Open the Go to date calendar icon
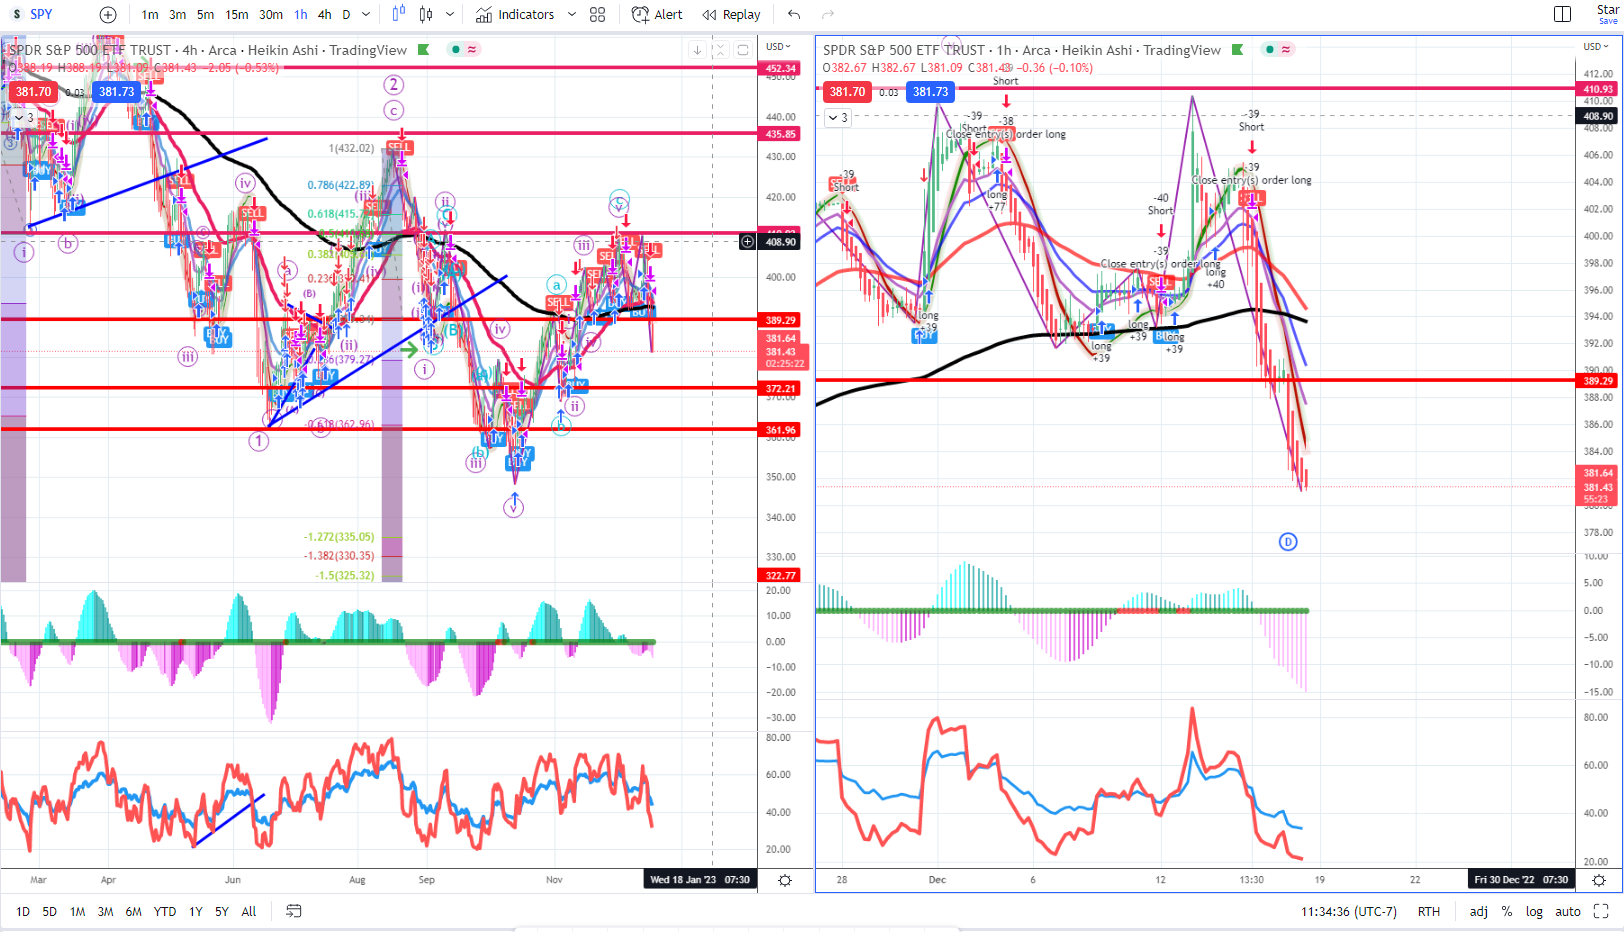The height and width of the screenshot is (932, 1624). [294, 911]
